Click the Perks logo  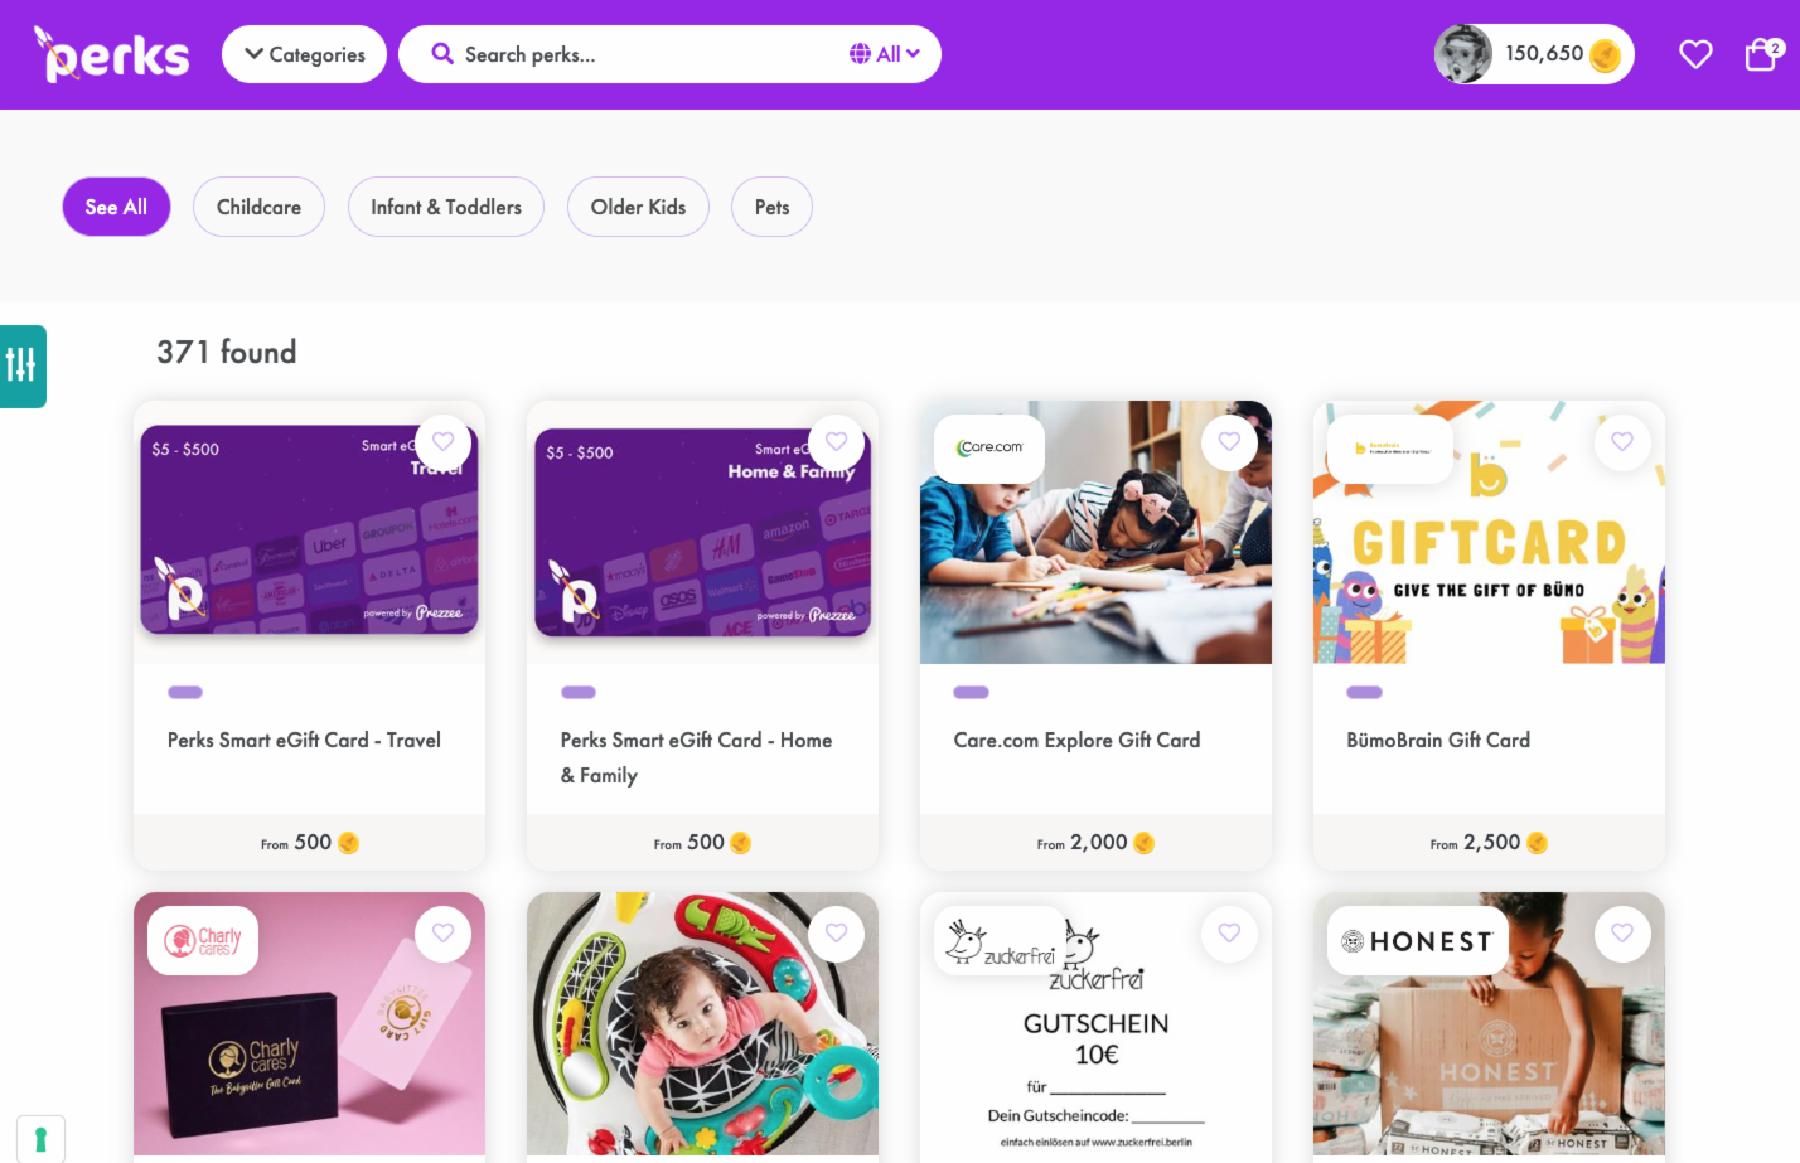tap(111, 54)
